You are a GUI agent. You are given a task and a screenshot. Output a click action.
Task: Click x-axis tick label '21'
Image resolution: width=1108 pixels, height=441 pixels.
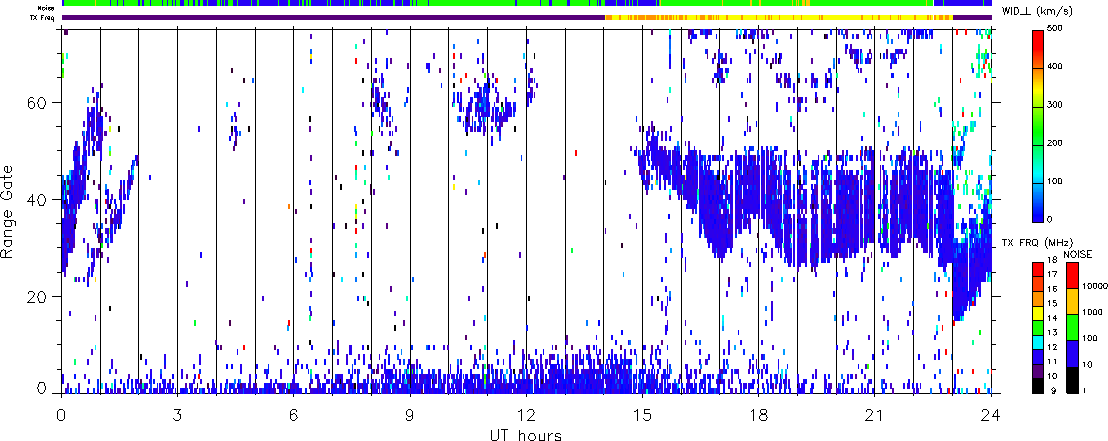(x=875, y=414)
